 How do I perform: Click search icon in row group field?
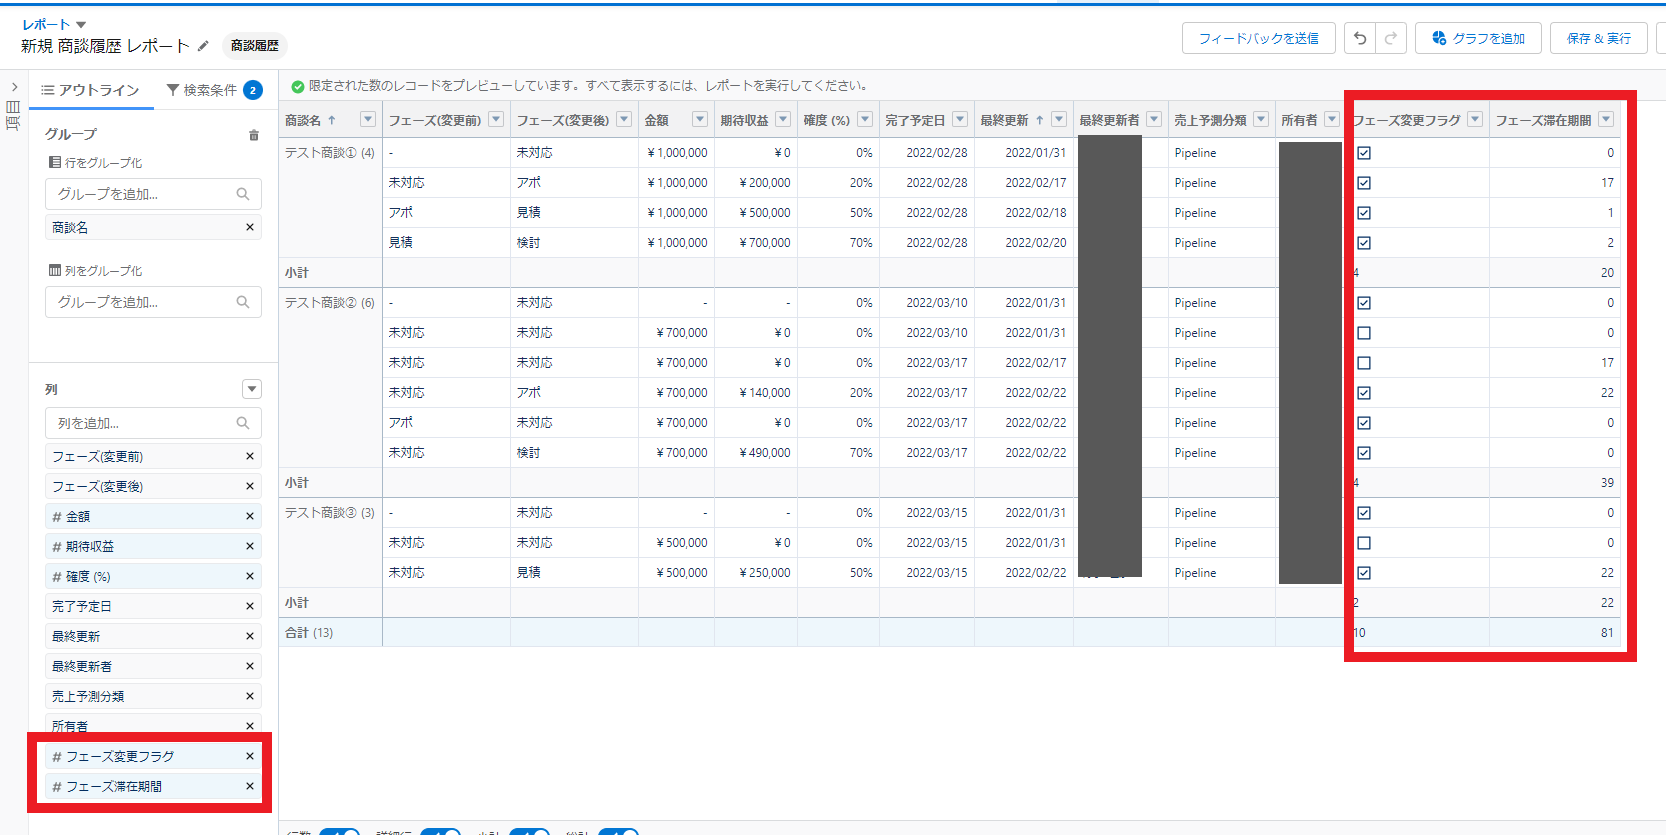coord(243,194)
